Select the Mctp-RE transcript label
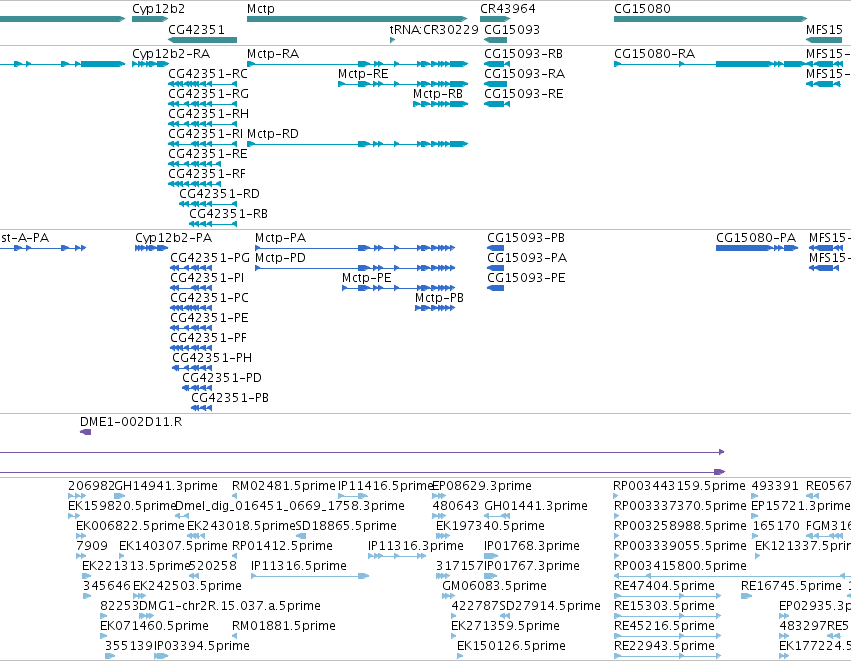Screen dimensions: 851x661 pos(363,74)
